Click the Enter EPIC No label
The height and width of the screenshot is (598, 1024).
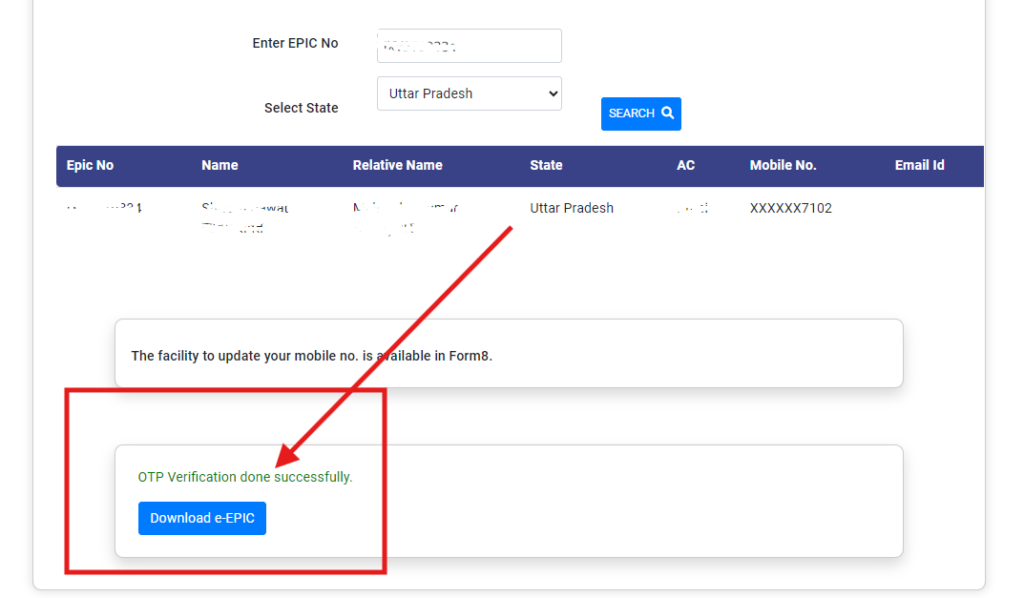click(295, 43)
